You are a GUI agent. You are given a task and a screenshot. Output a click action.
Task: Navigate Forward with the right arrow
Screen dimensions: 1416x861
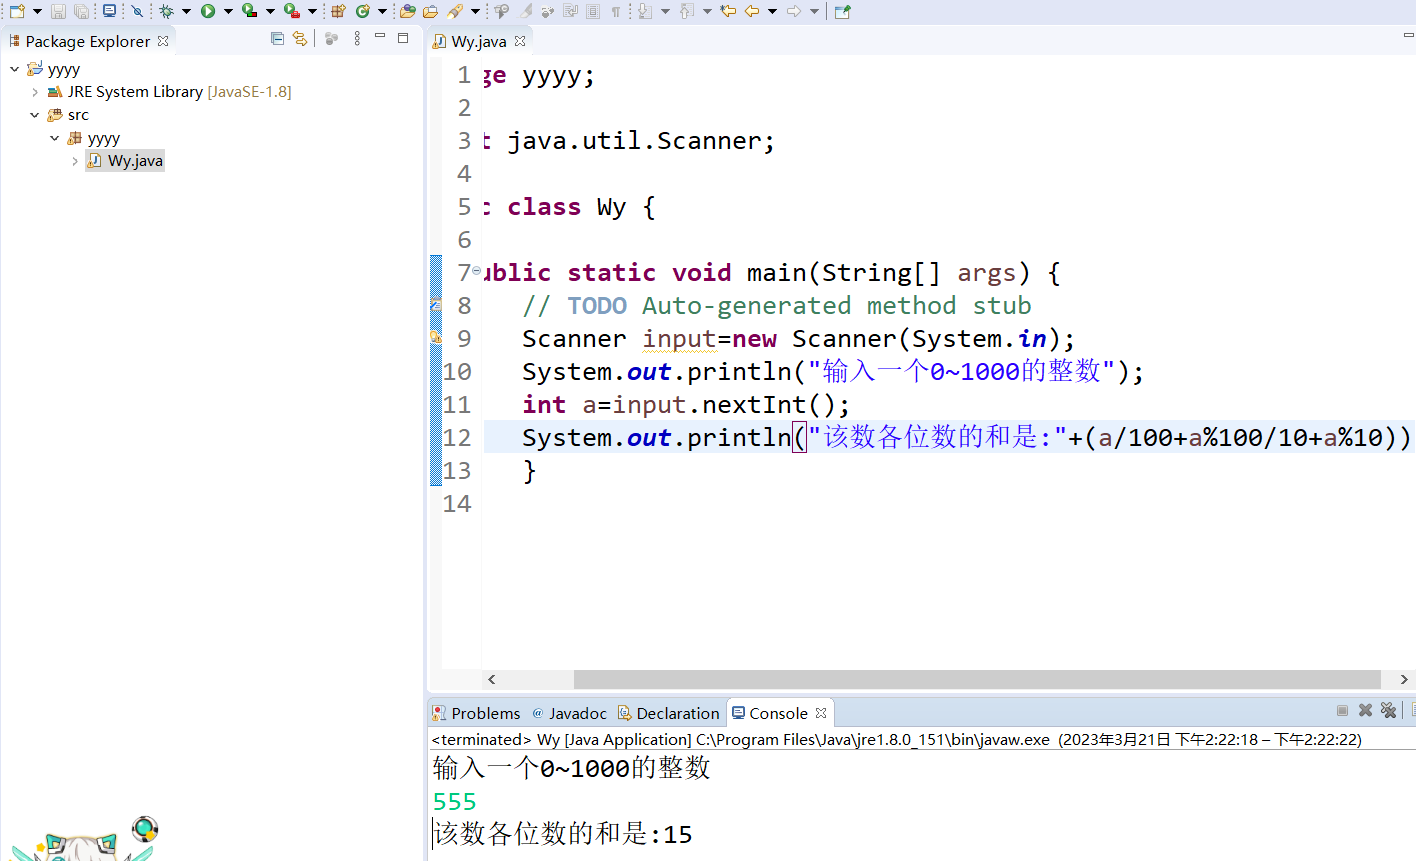pyautogui.click(x=794, y=11)
